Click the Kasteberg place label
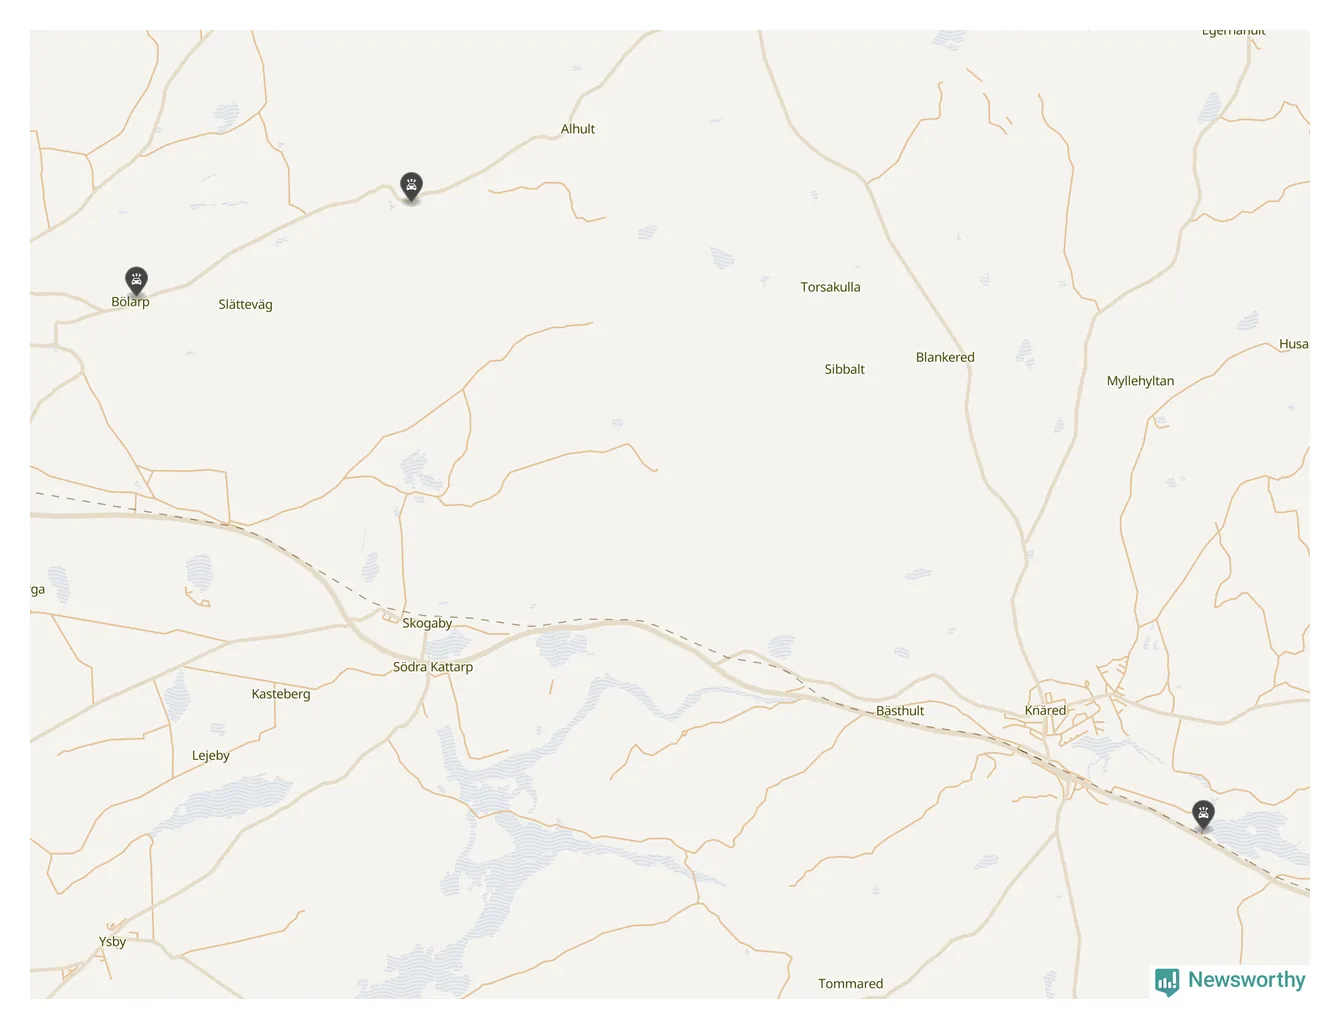This screenshot has width=1340, height=1029. [281, 694]
